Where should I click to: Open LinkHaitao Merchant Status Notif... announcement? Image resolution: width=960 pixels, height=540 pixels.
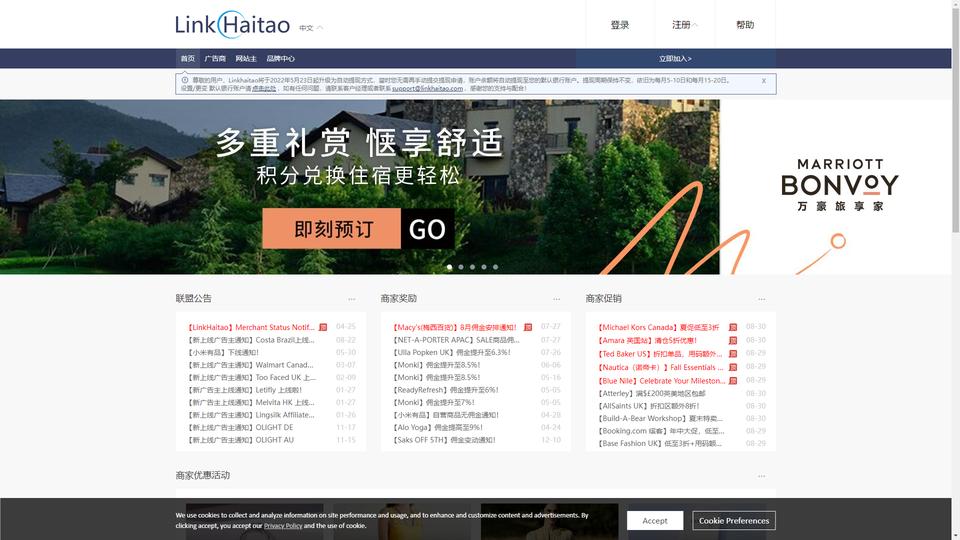(251, 328)
